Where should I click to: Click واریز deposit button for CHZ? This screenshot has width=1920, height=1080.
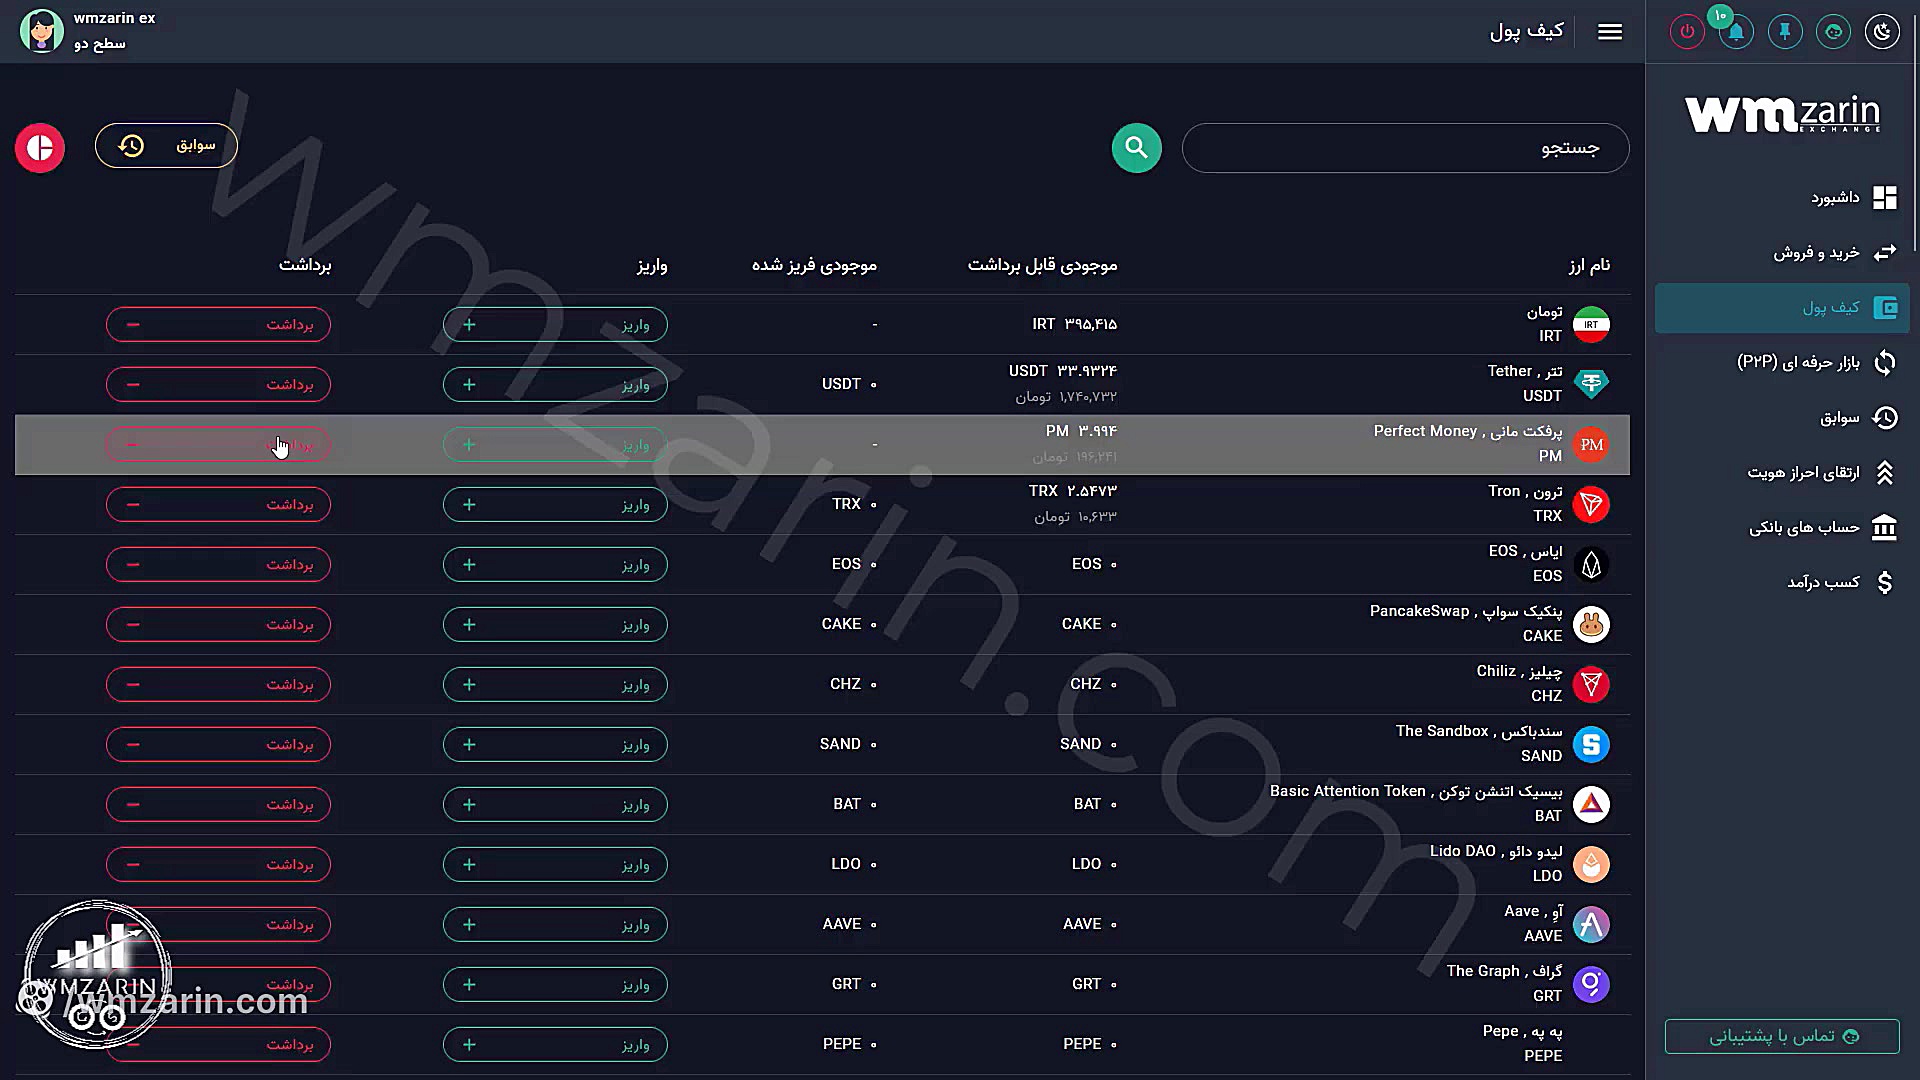click(x=555, y=684)
